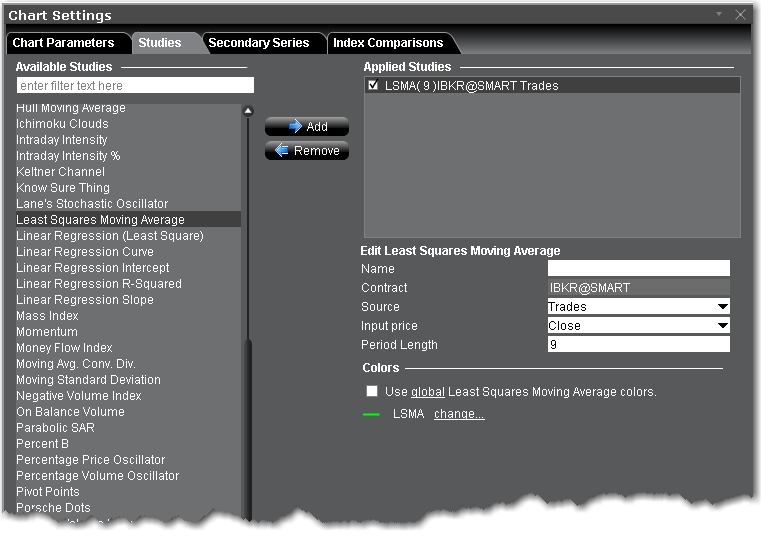761x537 pixels.
Task: Close the Chart Settings window
Action: [740, 15]
